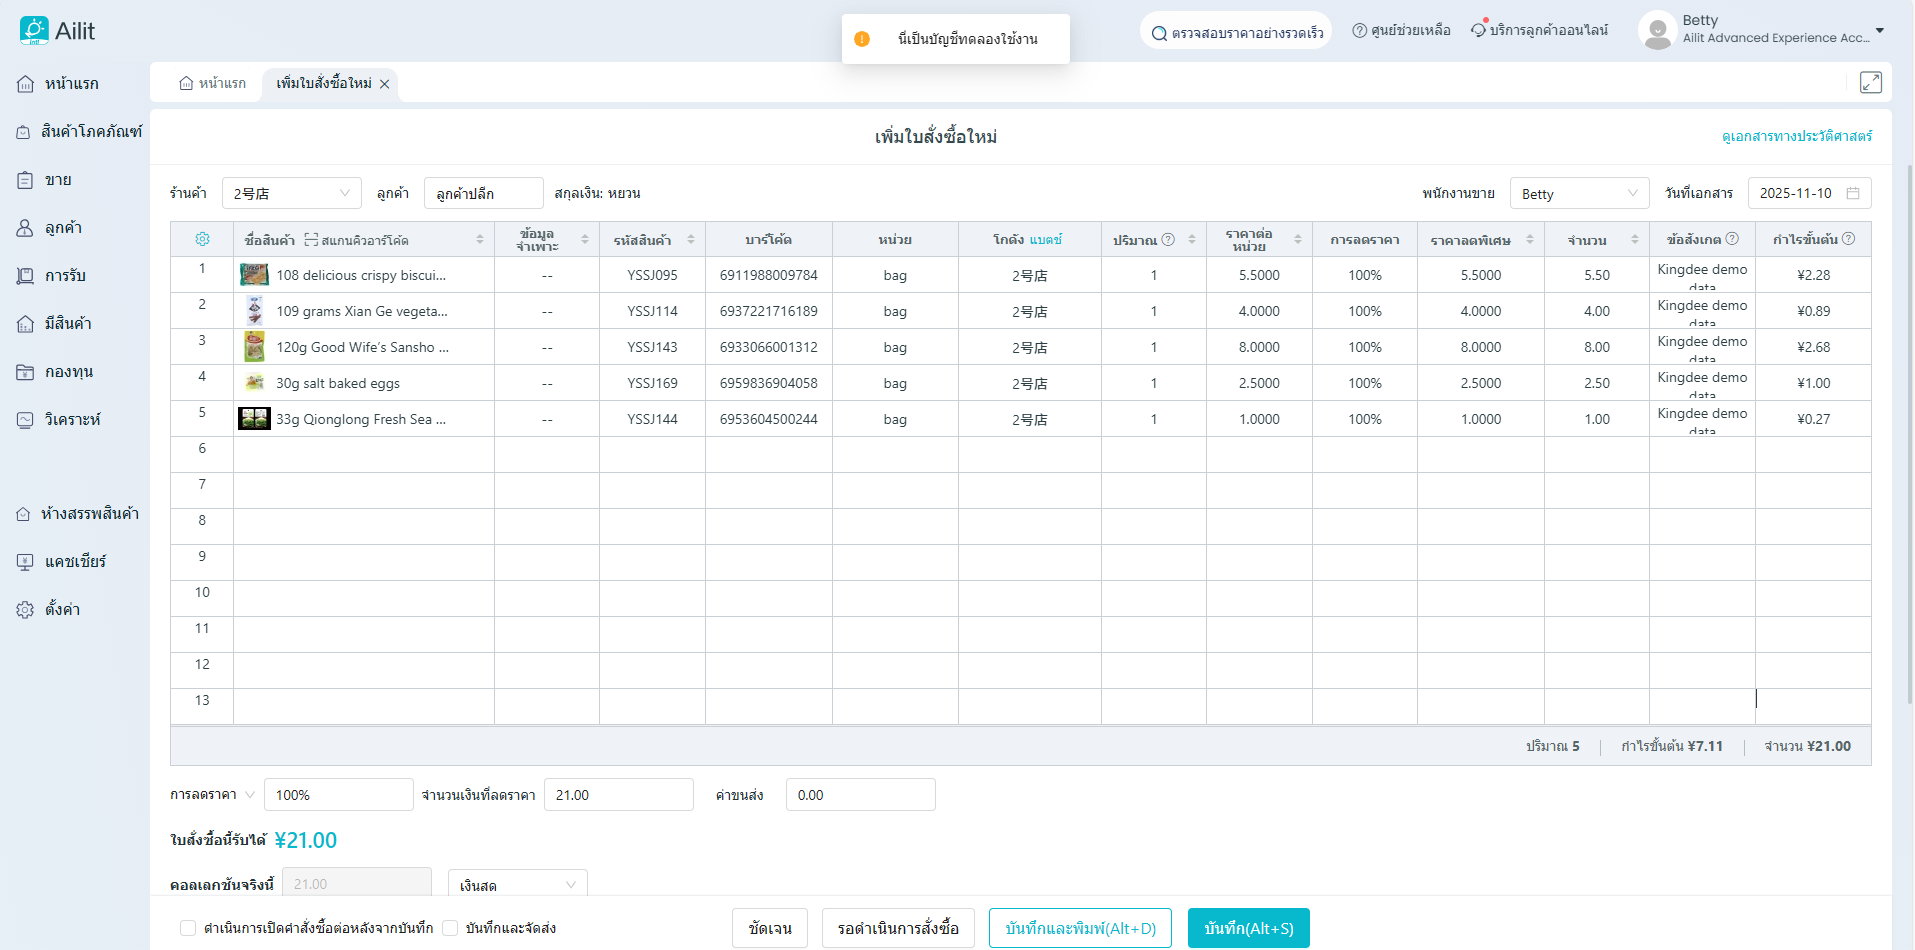Click the Save (Alt+S) button

pos(1248,928)
